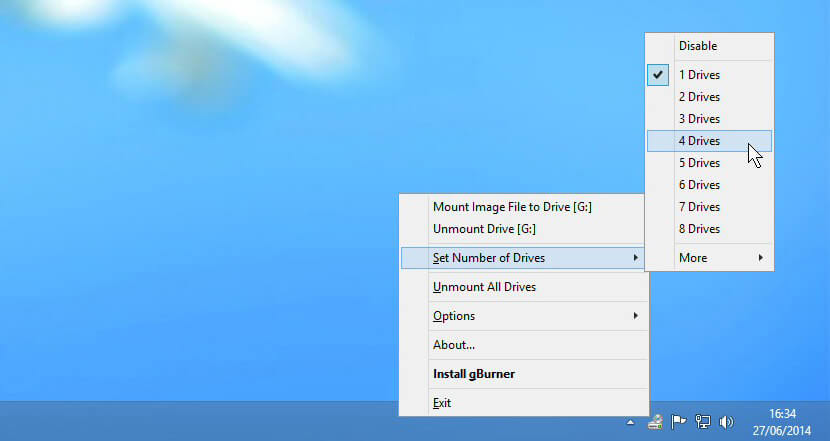Open the volume speaker icon

pyautogui.click(x=725, y=421)
